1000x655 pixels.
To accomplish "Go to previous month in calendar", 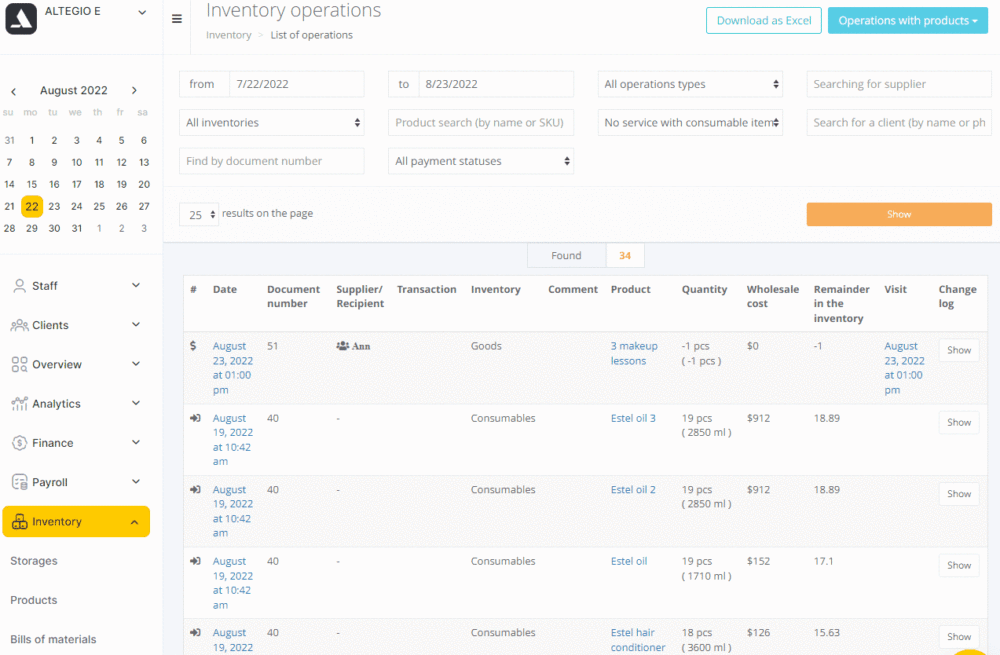I will pyautogui.click(x=13, y=91).
